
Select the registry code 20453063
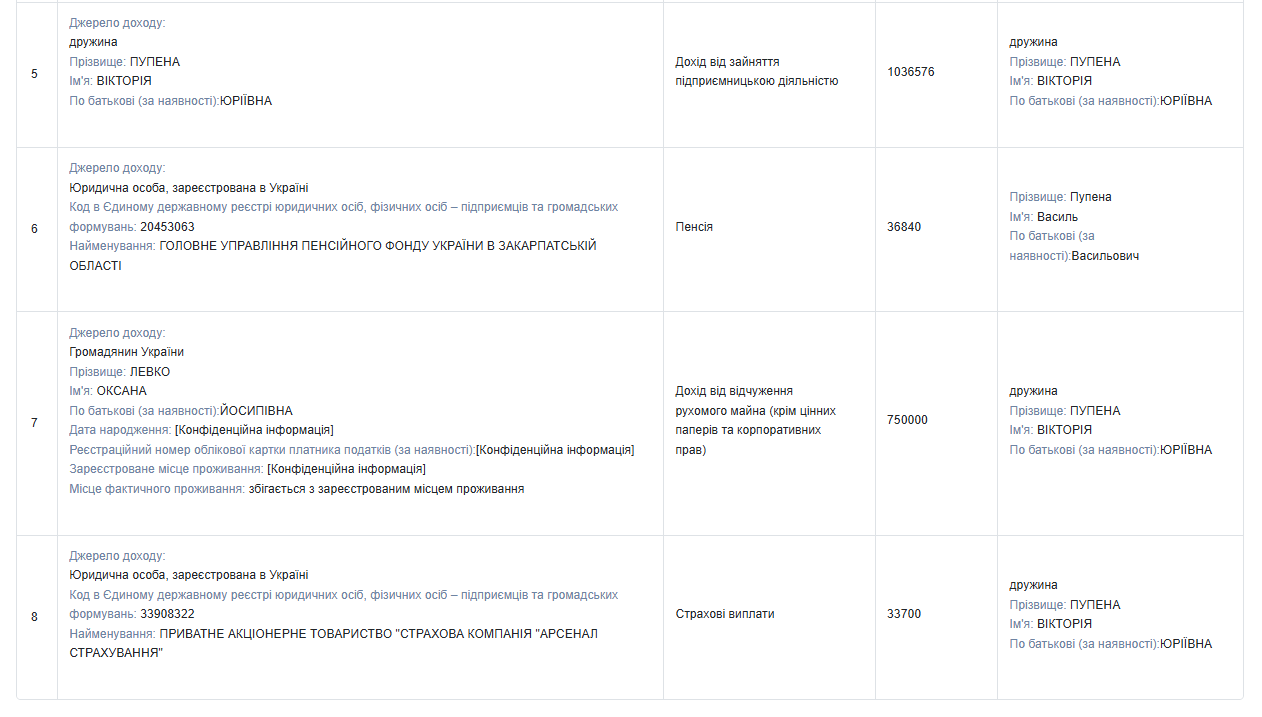(x=167, y=227)
